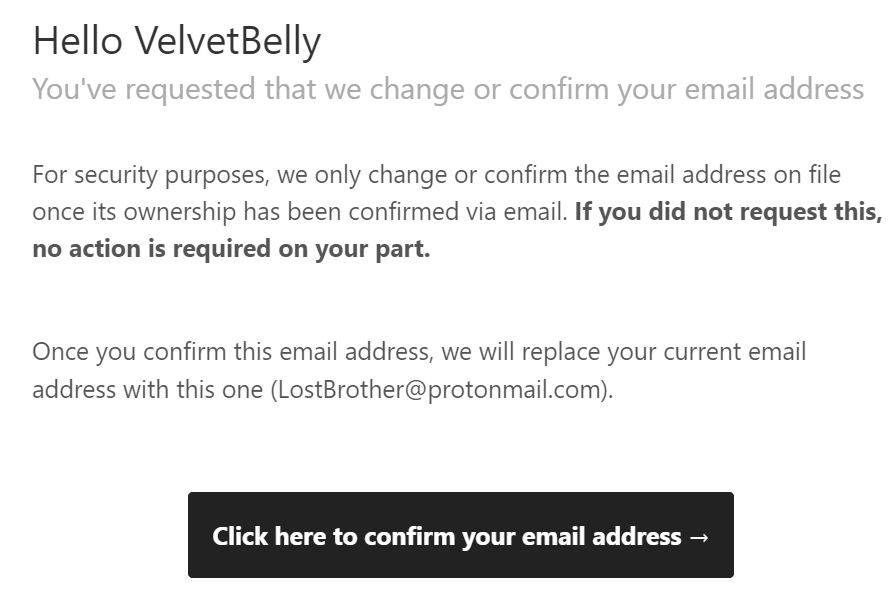Image resolution: width=896 pixels, height=591 pixels.
Task: Click the confirm your email address button
Action: point(460,536)
